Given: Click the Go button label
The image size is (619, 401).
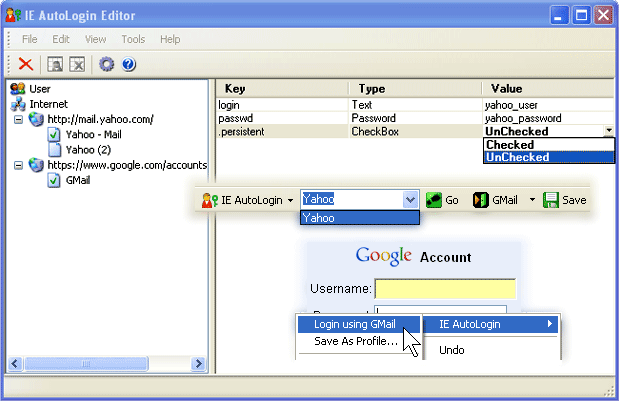Looking at the screenshot, I should click(x=452, y=200).
